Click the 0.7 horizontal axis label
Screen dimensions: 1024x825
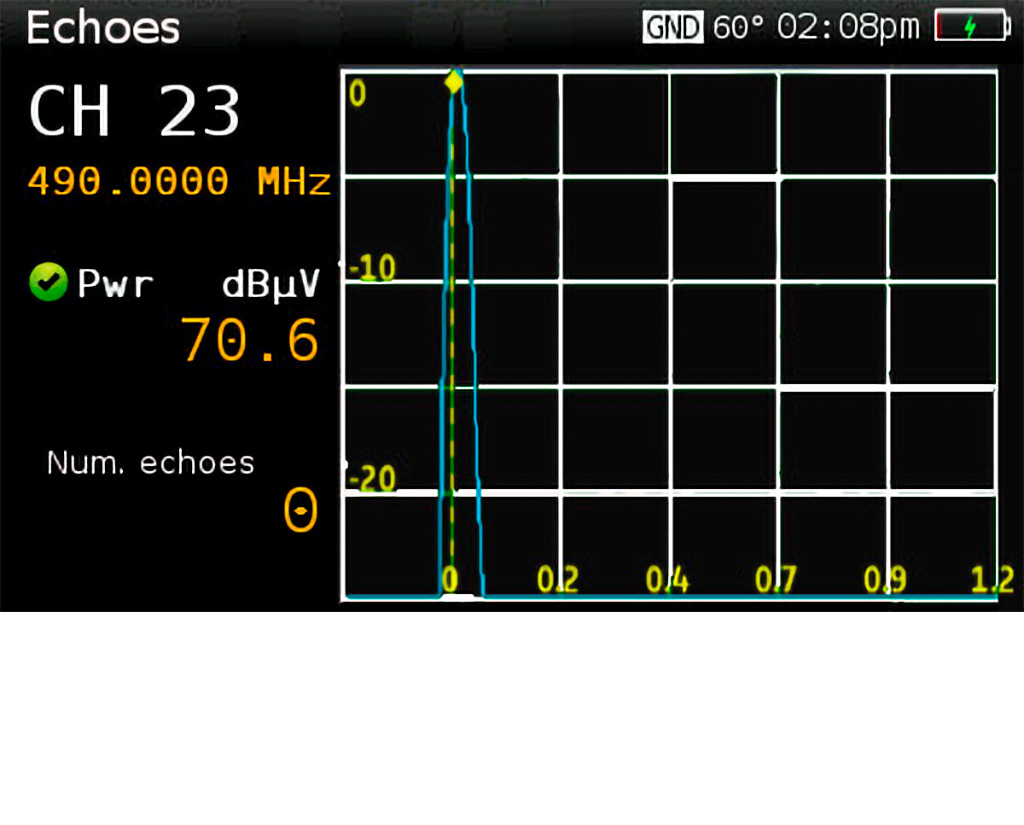coord(775,579)
